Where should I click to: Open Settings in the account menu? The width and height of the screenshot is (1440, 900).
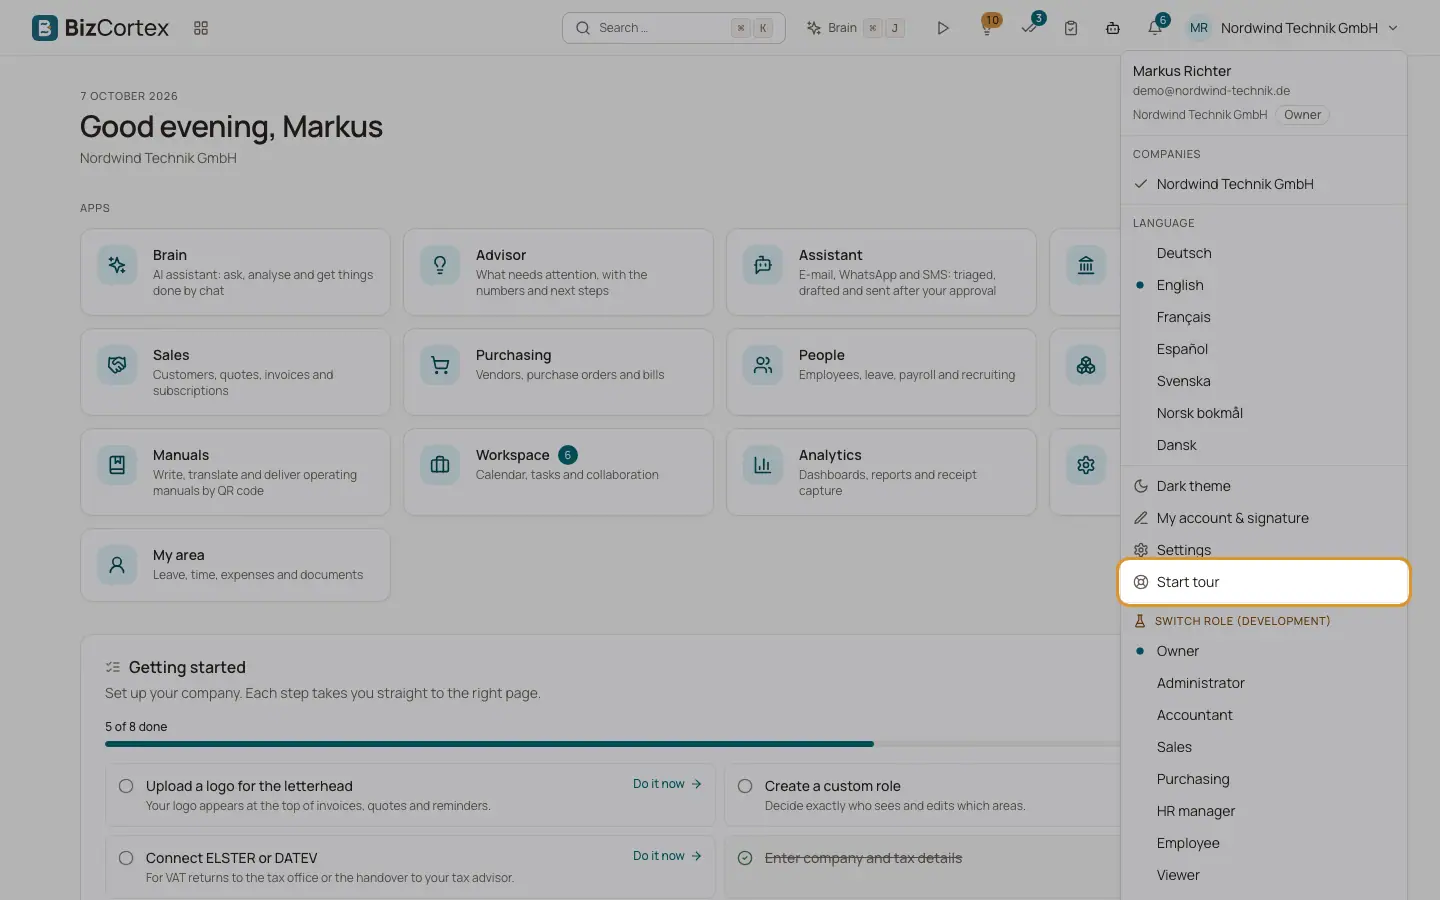point(1264,550)
